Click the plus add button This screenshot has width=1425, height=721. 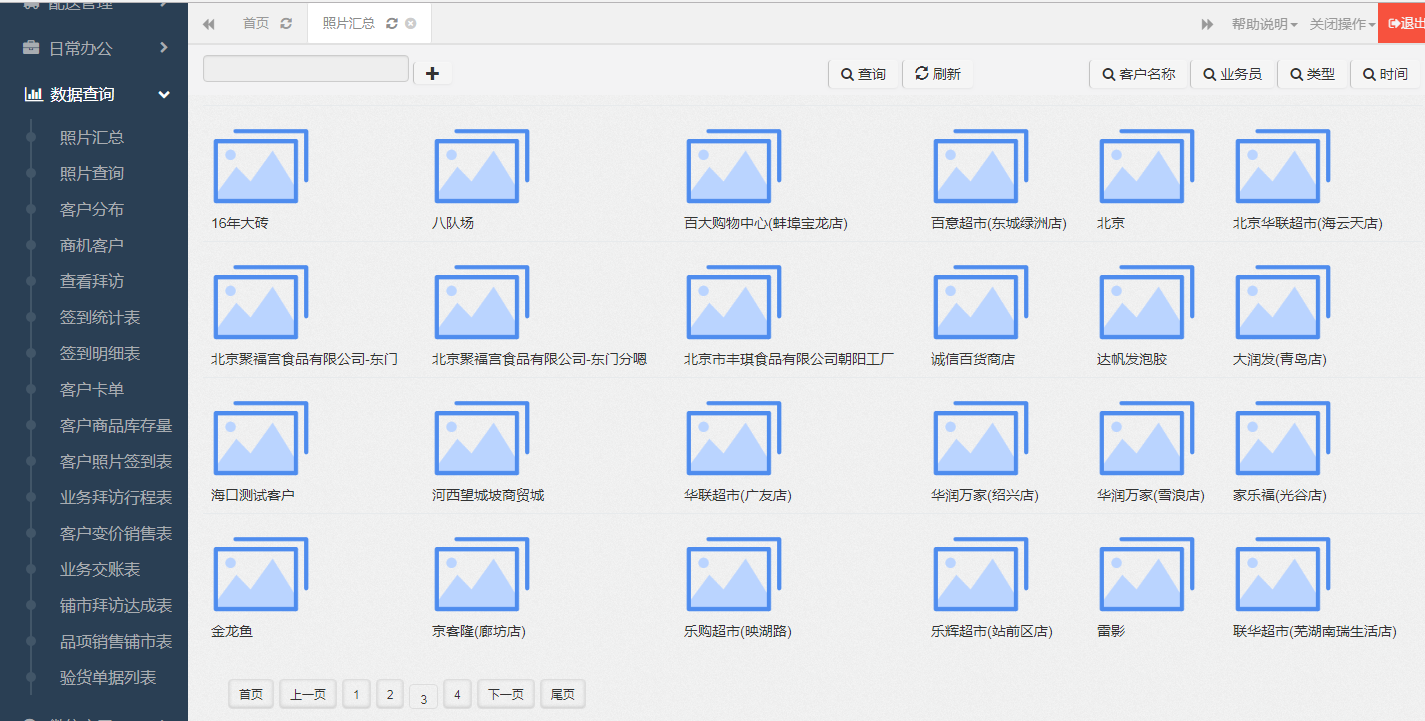tap(432, 73)
